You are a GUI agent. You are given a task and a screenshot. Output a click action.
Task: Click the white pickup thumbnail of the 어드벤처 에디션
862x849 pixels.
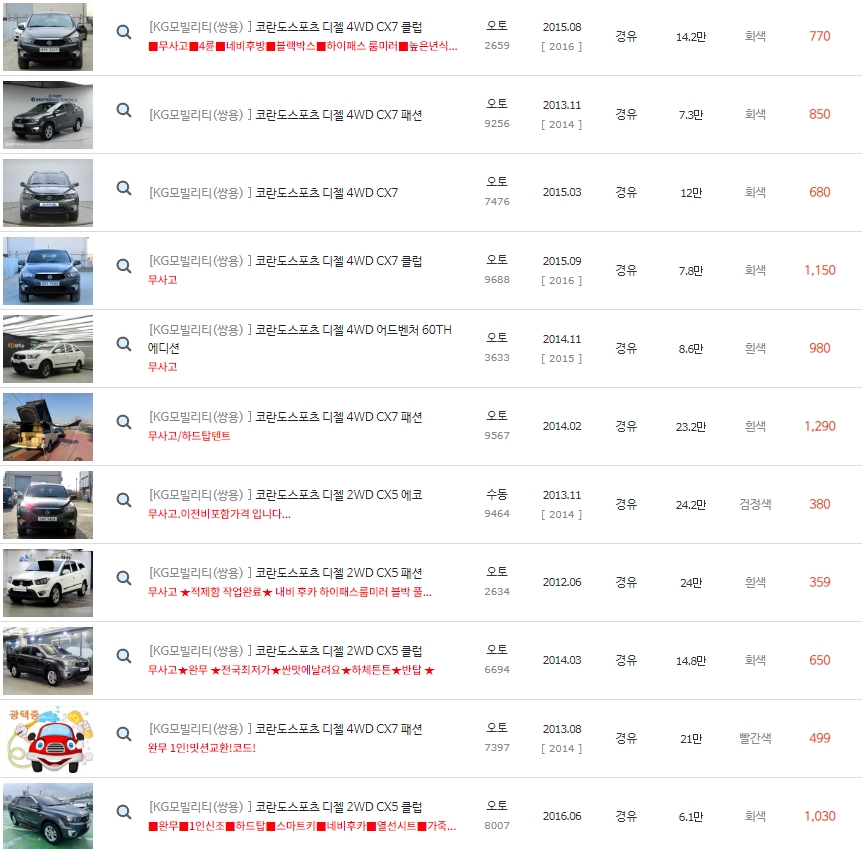click(47, 348)
